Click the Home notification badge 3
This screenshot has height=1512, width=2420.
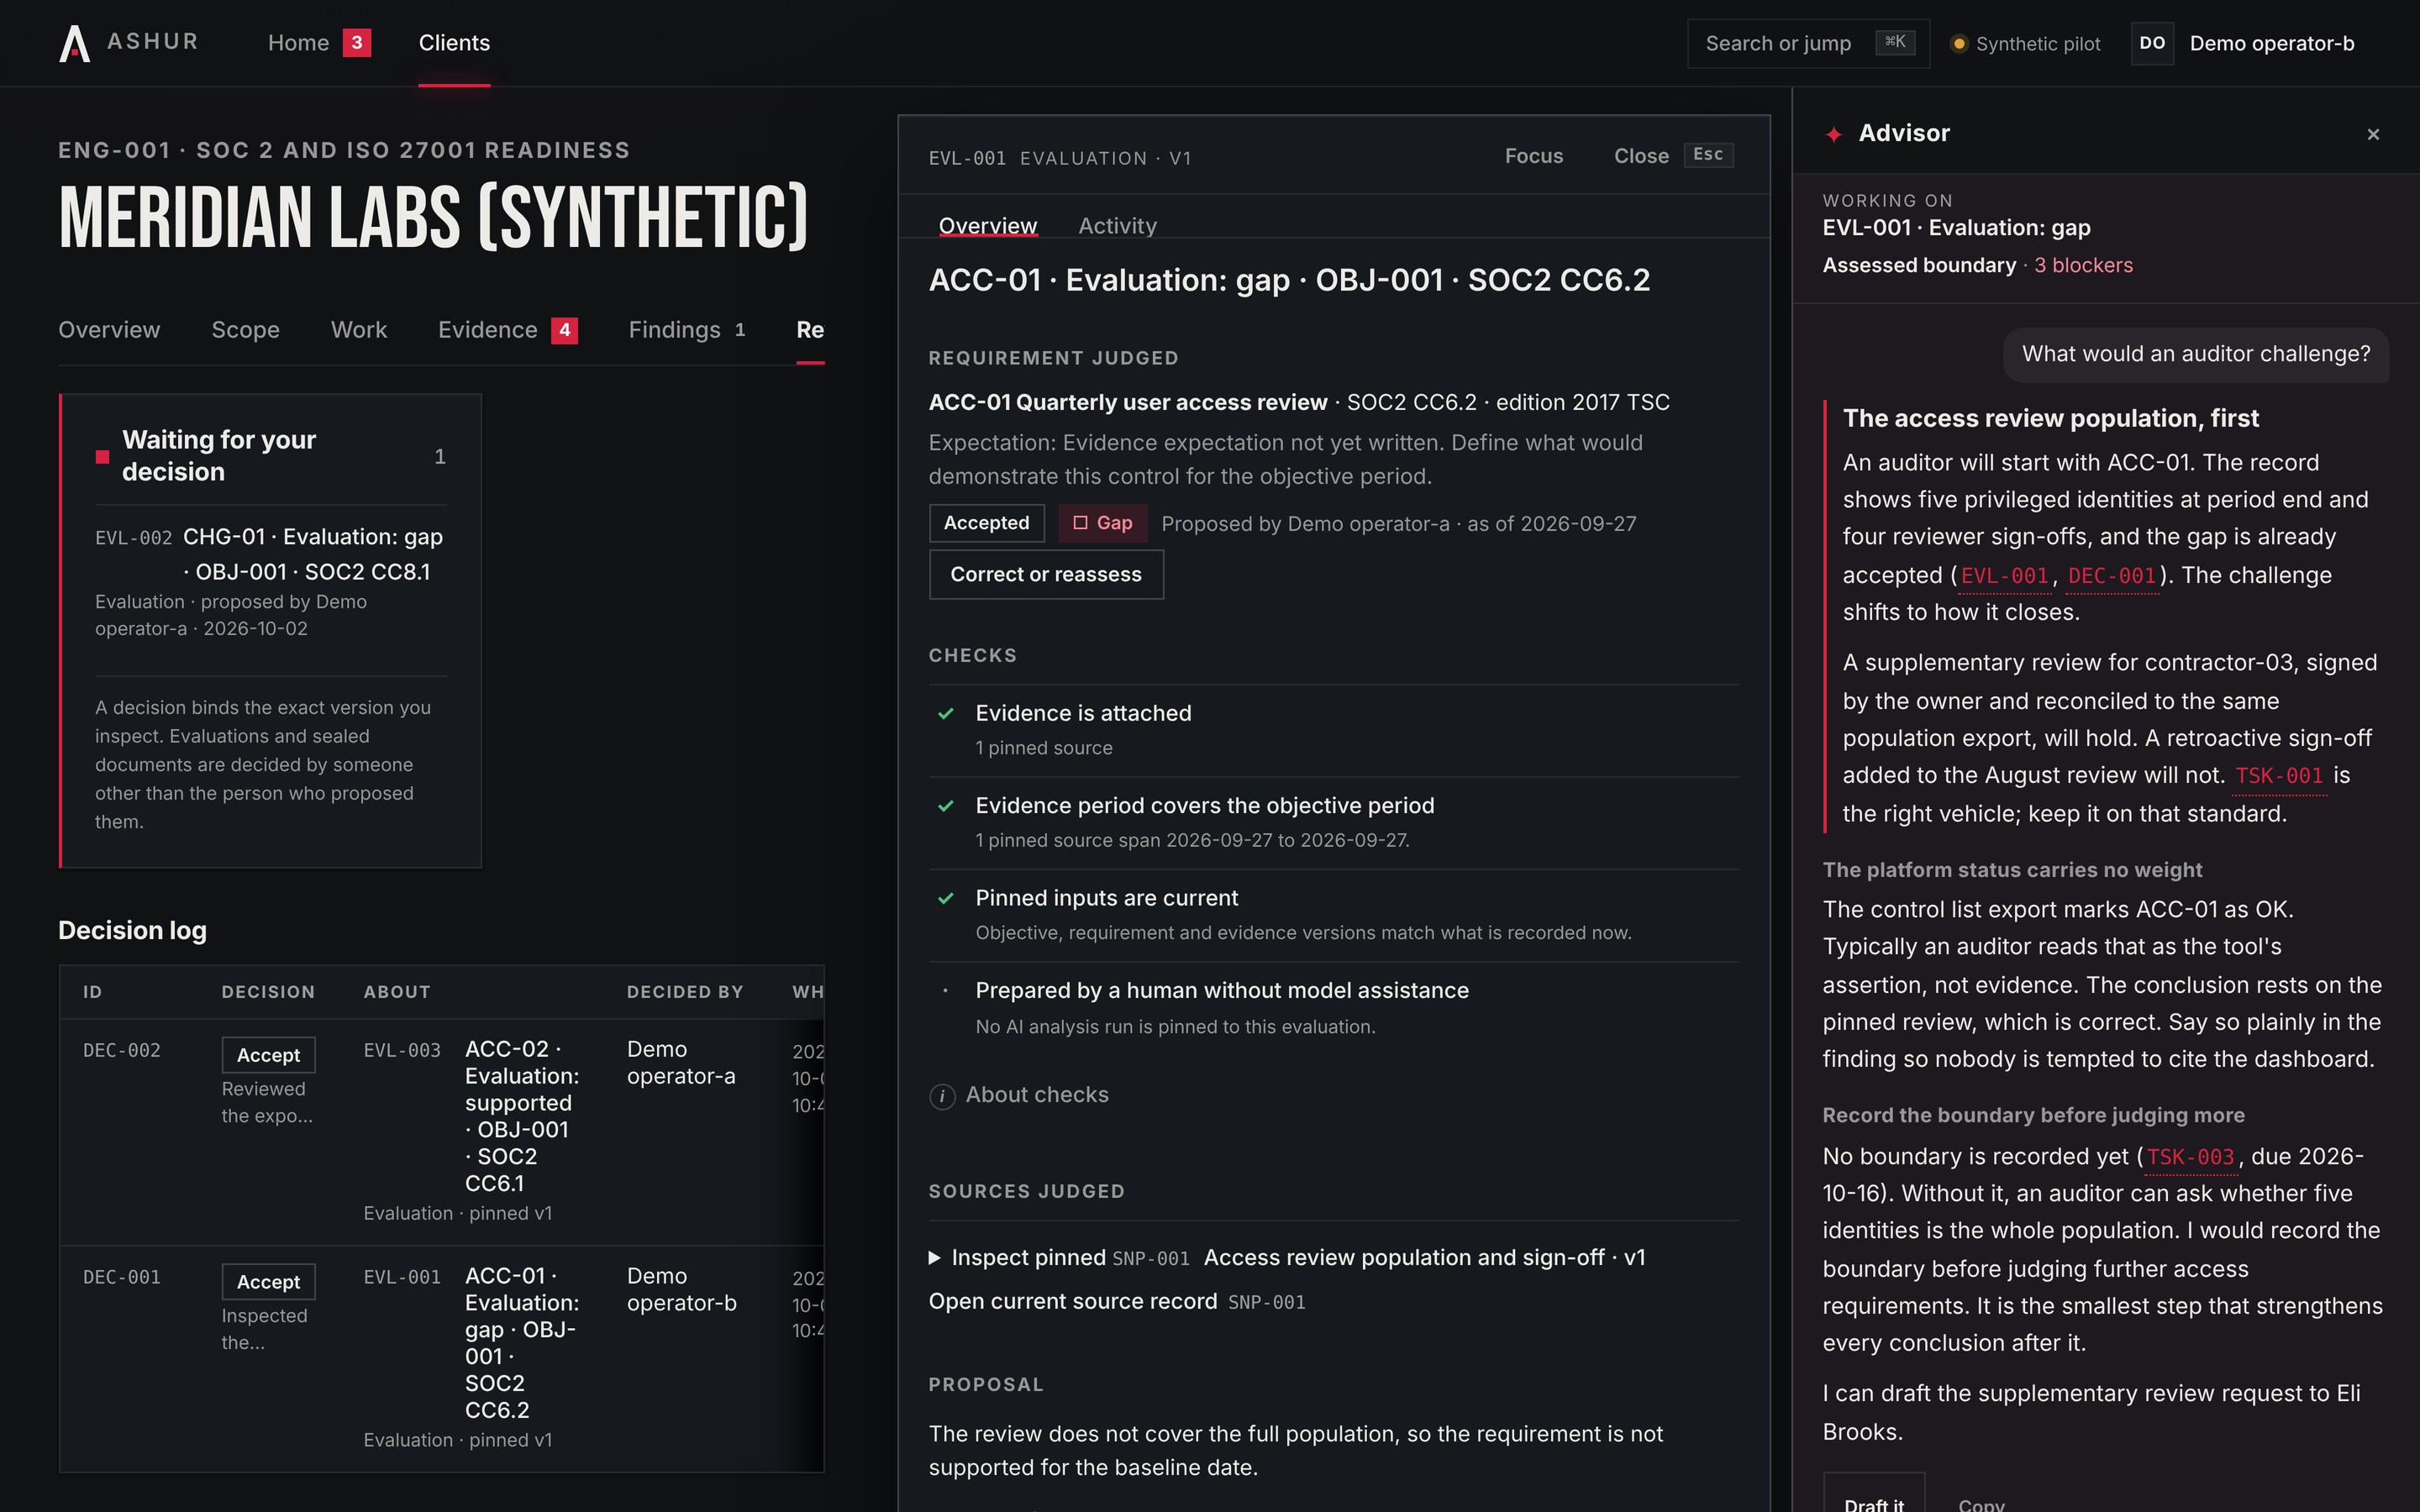click(357, 43)
